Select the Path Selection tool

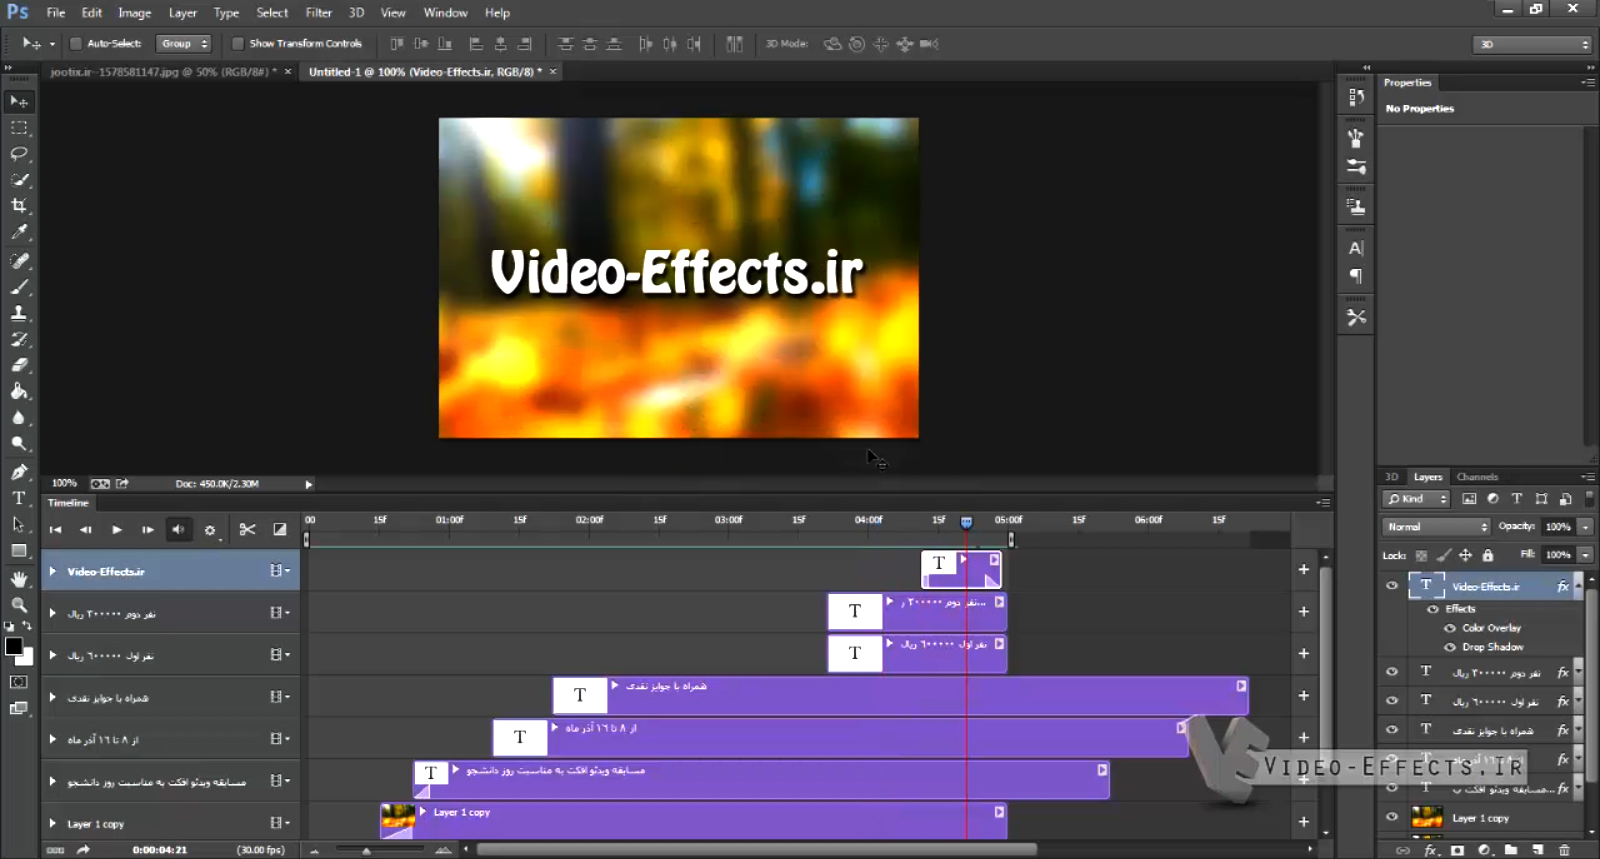click(19, 524)
